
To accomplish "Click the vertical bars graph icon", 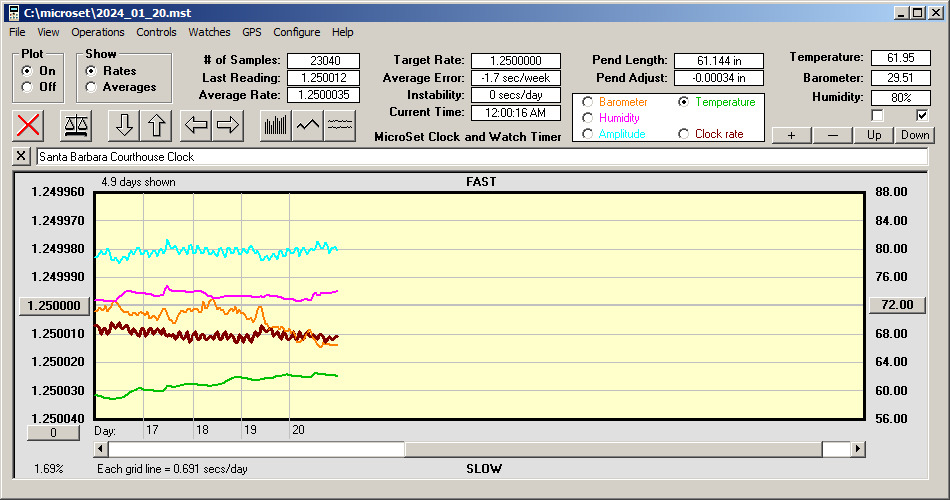I will click(276, 125).
